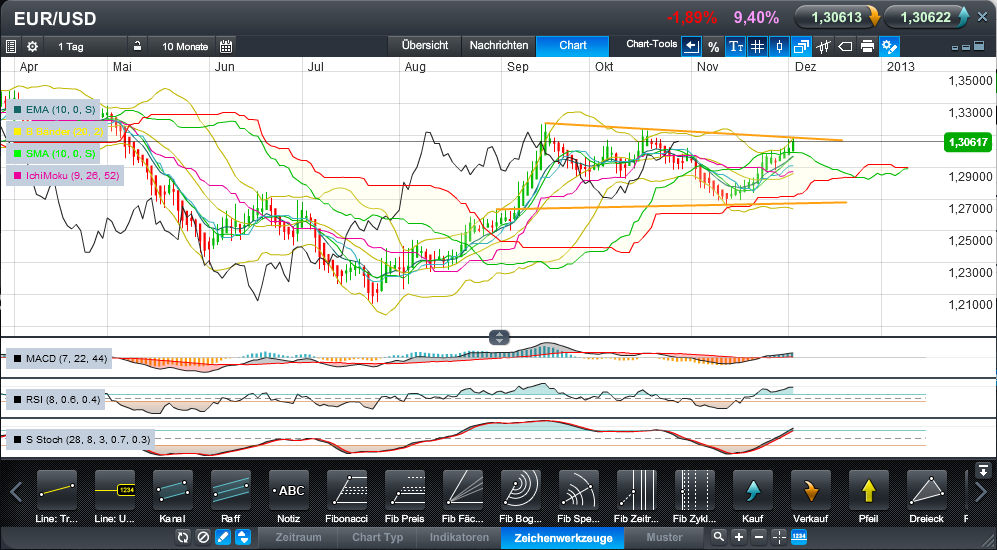Collapse the tools panel download arrow

tap(982, 471)
